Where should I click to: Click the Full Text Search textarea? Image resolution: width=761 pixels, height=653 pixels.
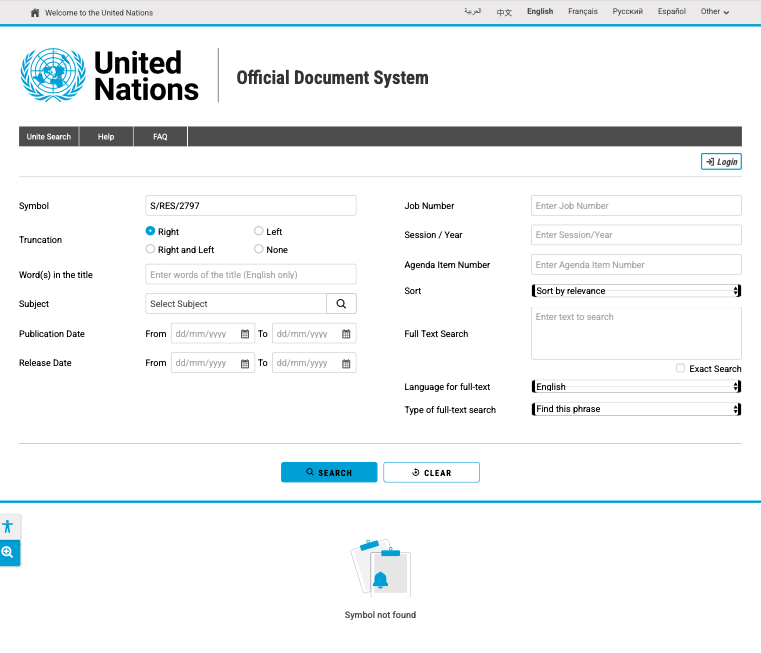tap(636, 334)
